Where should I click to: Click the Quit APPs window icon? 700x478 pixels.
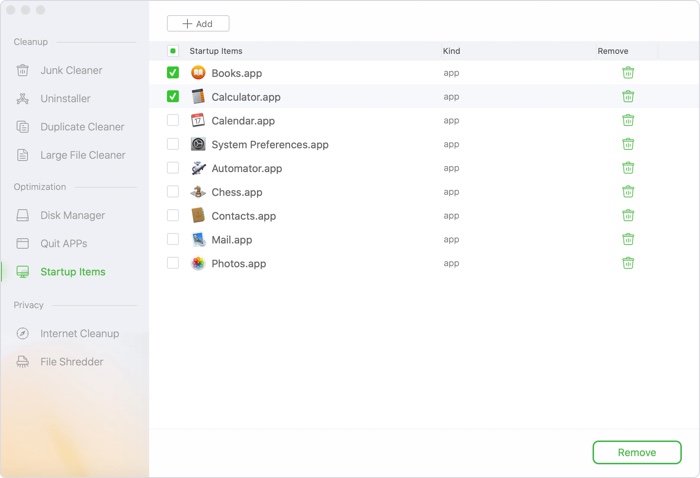pyautogui.click(x=22, y=243)
